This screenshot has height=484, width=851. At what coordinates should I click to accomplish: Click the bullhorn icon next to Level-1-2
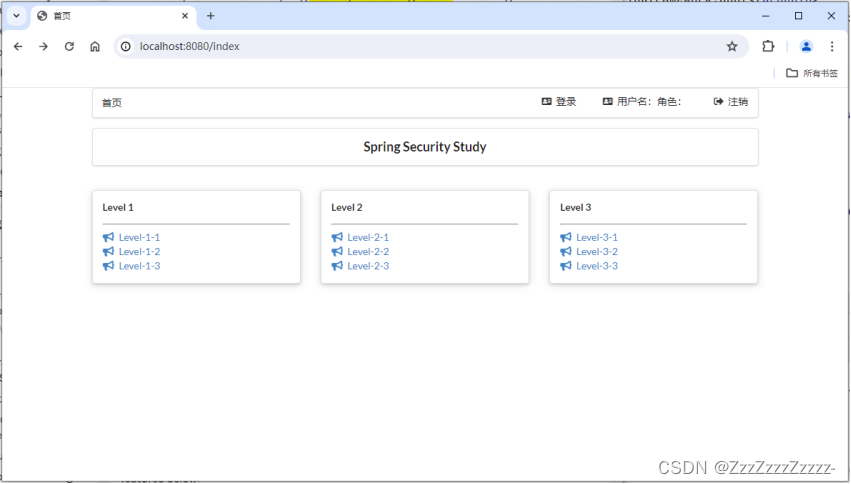(x=109, y=251)
